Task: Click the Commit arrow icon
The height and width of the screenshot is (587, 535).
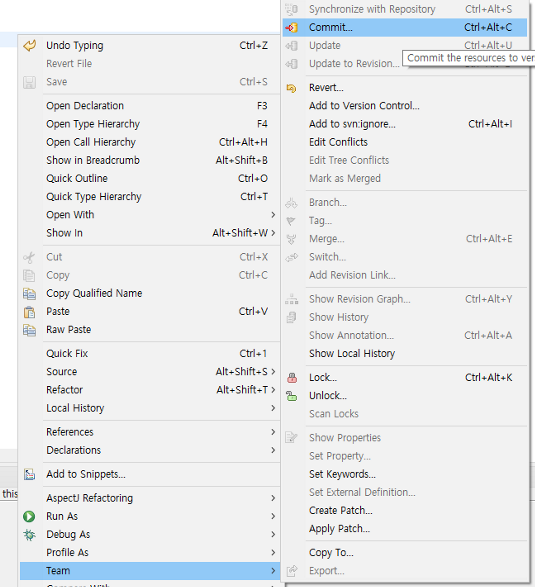Action: [292, 27]
